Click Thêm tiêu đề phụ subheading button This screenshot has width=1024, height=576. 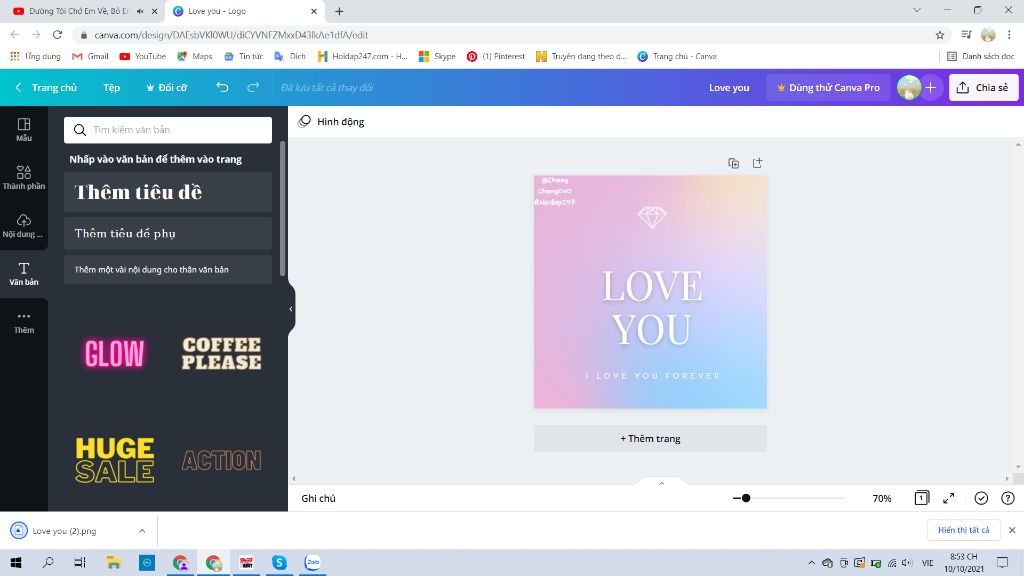168,233
